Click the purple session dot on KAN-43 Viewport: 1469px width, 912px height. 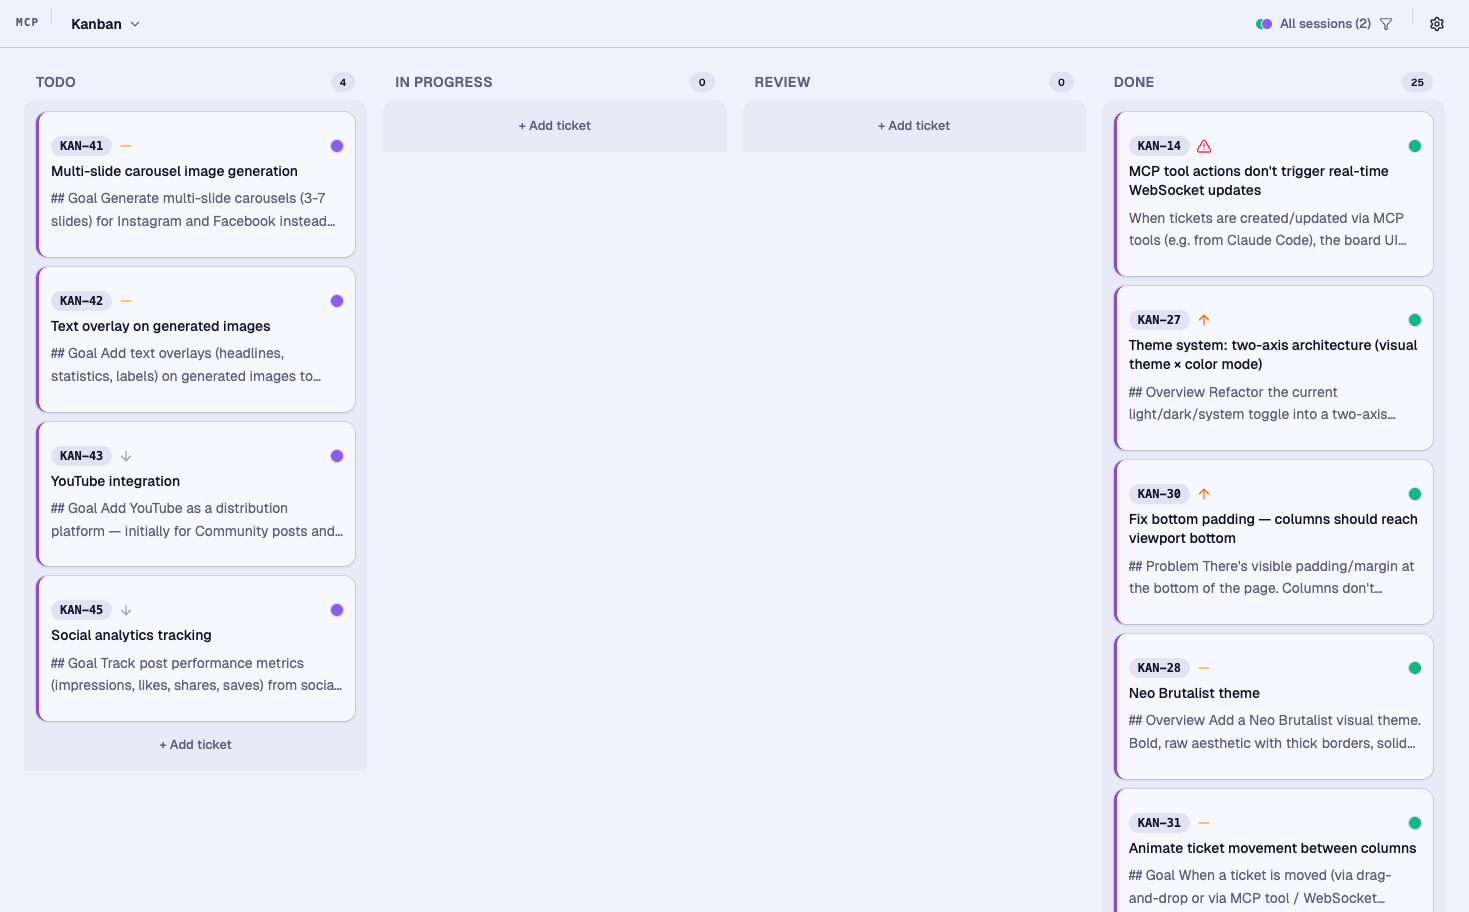[337, 456]
